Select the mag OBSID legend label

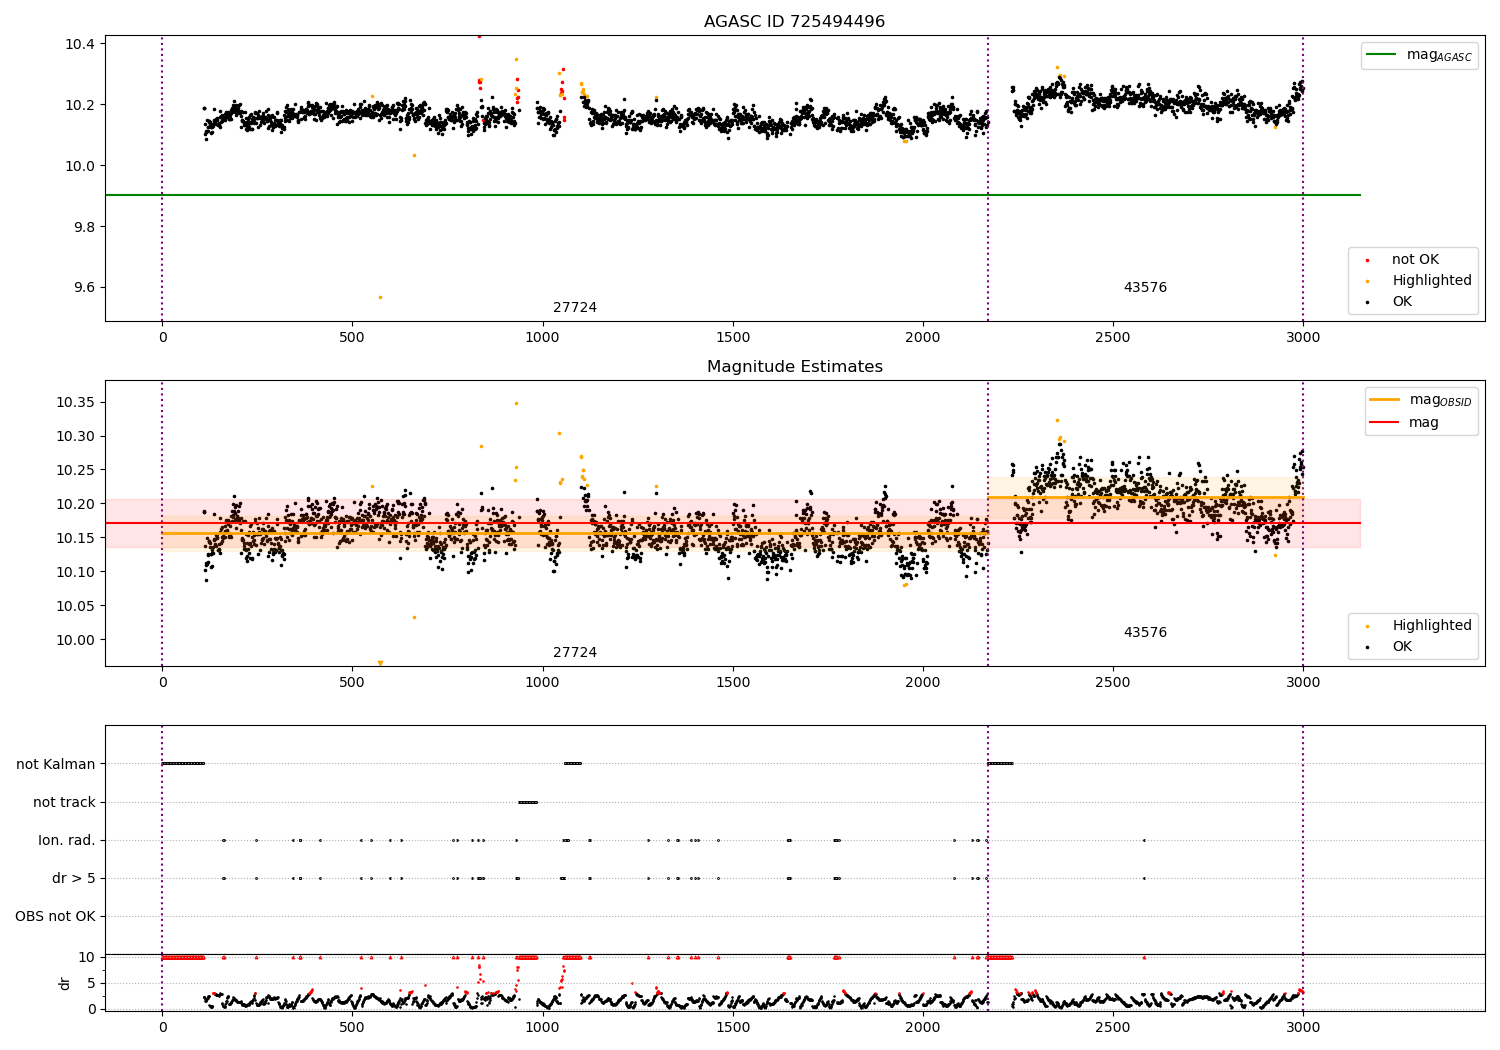coord(1440,400)
